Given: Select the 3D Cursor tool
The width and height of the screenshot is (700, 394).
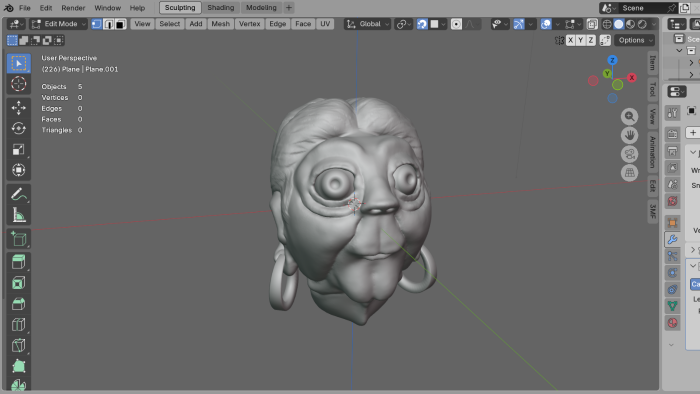Looking at the screenshot, I should 19,84.
